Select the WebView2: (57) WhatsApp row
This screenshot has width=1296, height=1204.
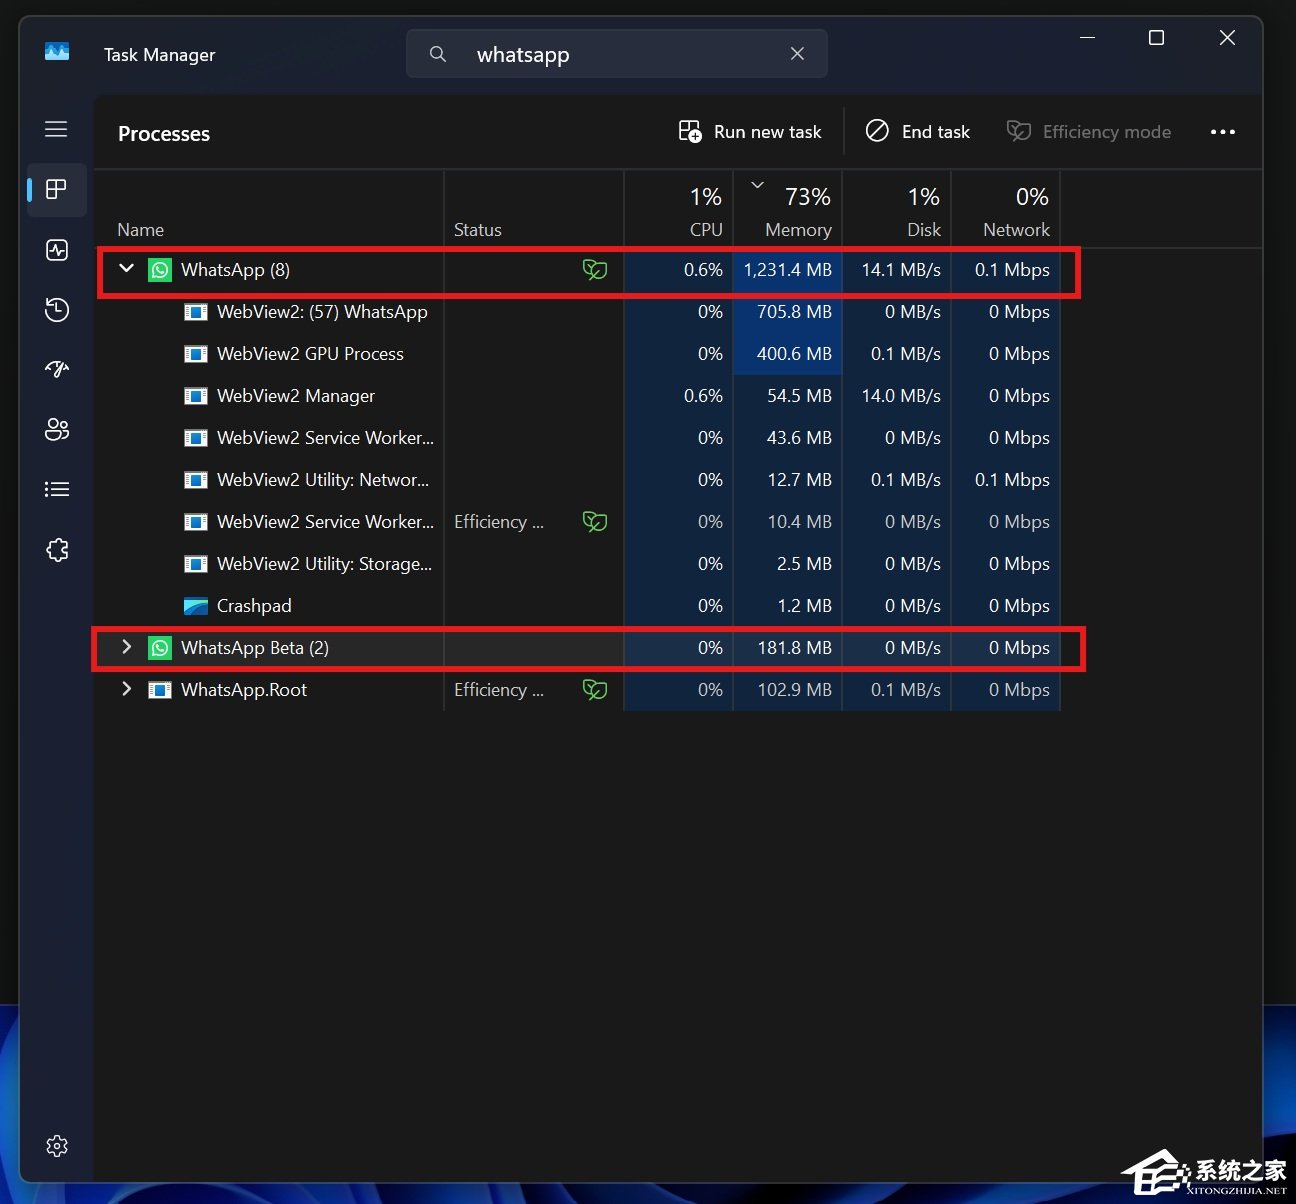point(578,312)
